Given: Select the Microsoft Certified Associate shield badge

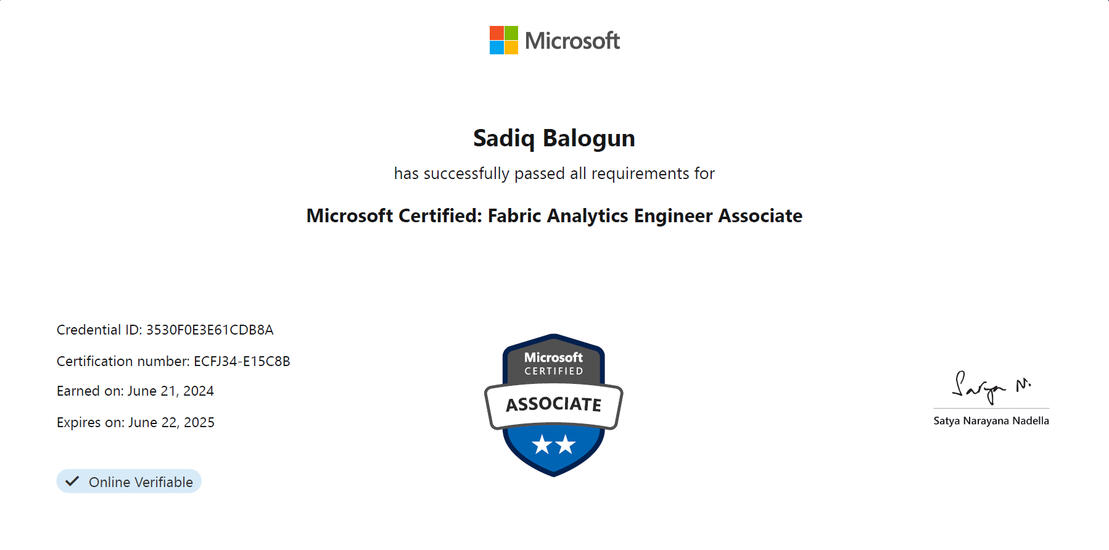Looking at the screenshot, I should [554, 405].
